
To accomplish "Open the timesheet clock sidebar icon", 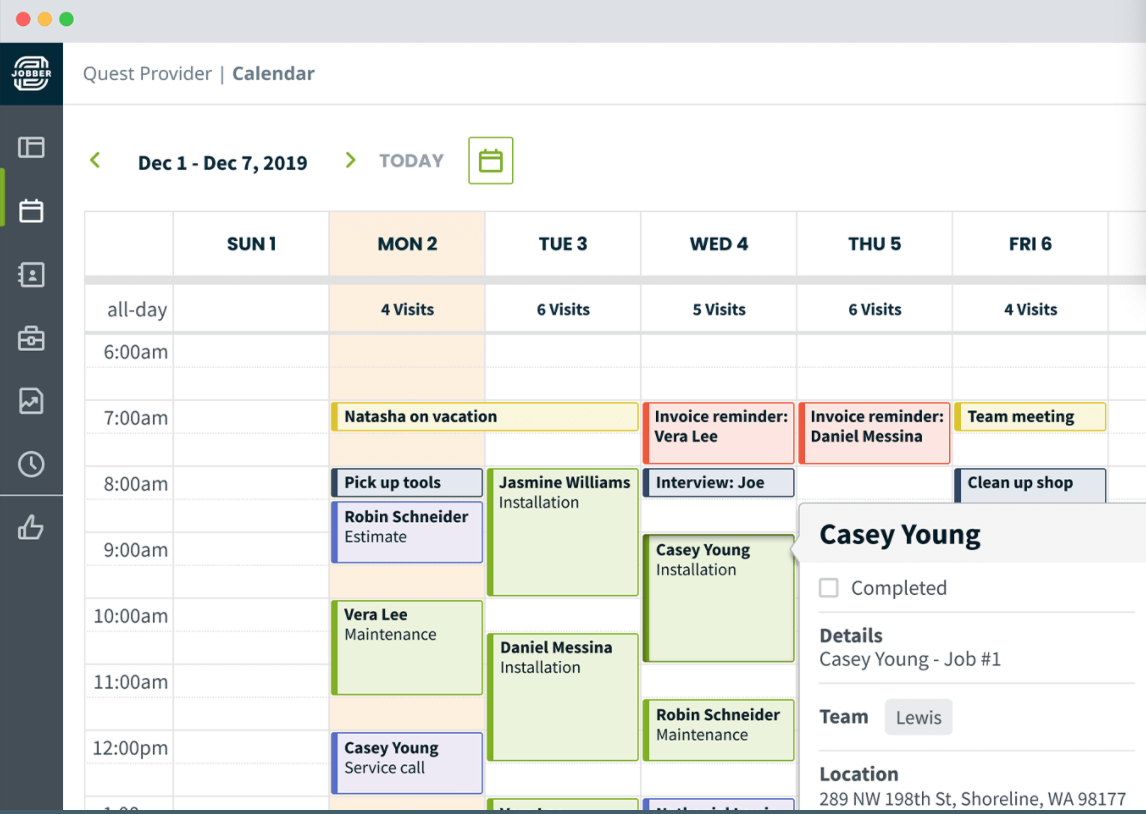I will point(31,464).
